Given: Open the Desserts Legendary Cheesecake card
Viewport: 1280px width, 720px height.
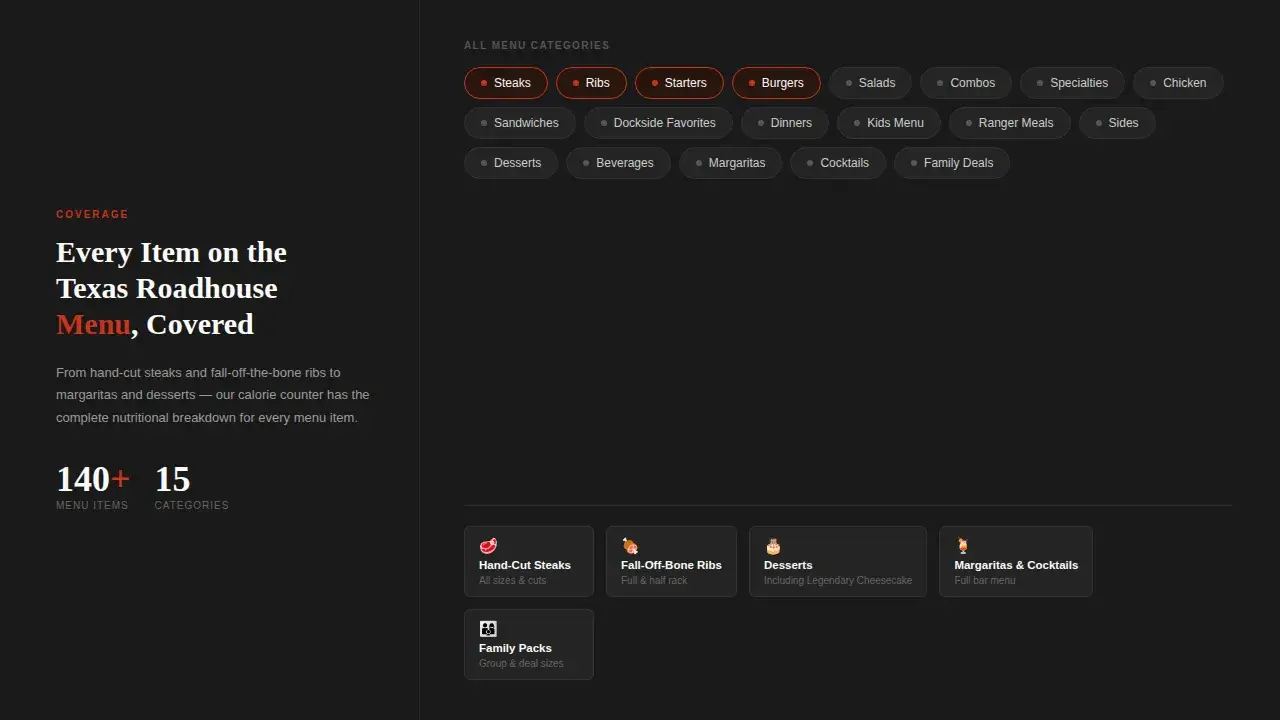Looking at the screenshot, I should 838,561.
